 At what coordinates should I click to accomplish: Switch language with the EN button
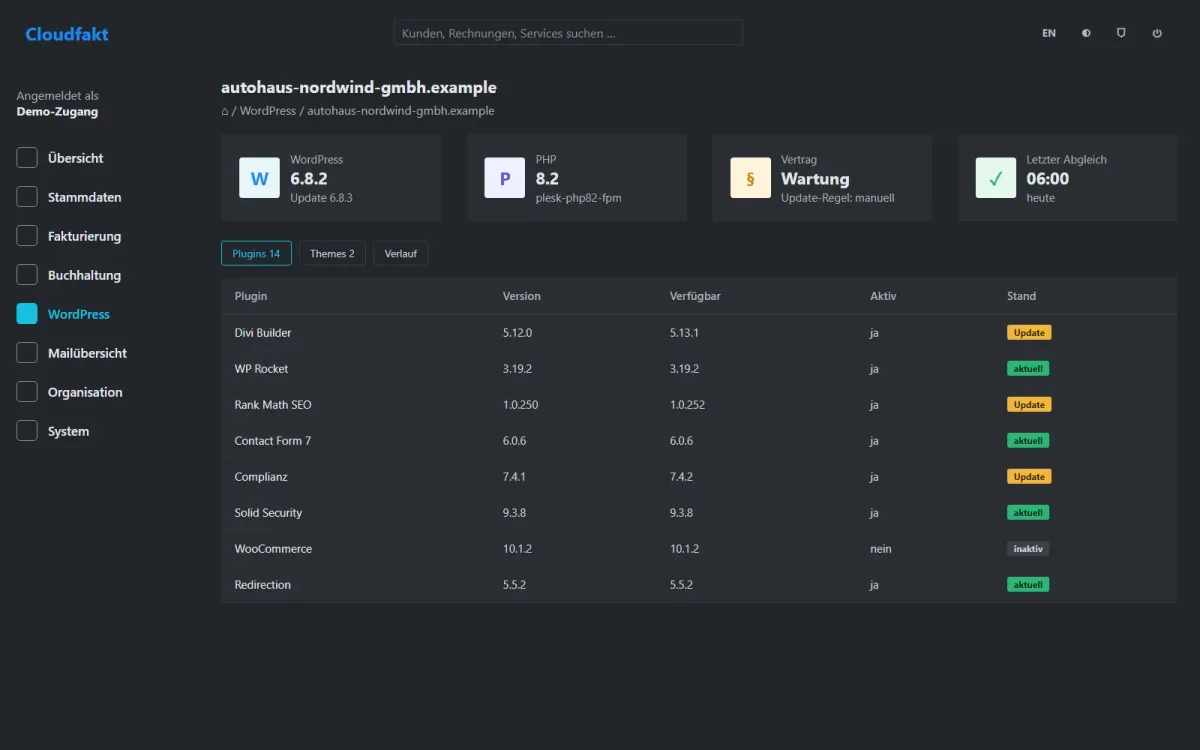[1049, 33]
